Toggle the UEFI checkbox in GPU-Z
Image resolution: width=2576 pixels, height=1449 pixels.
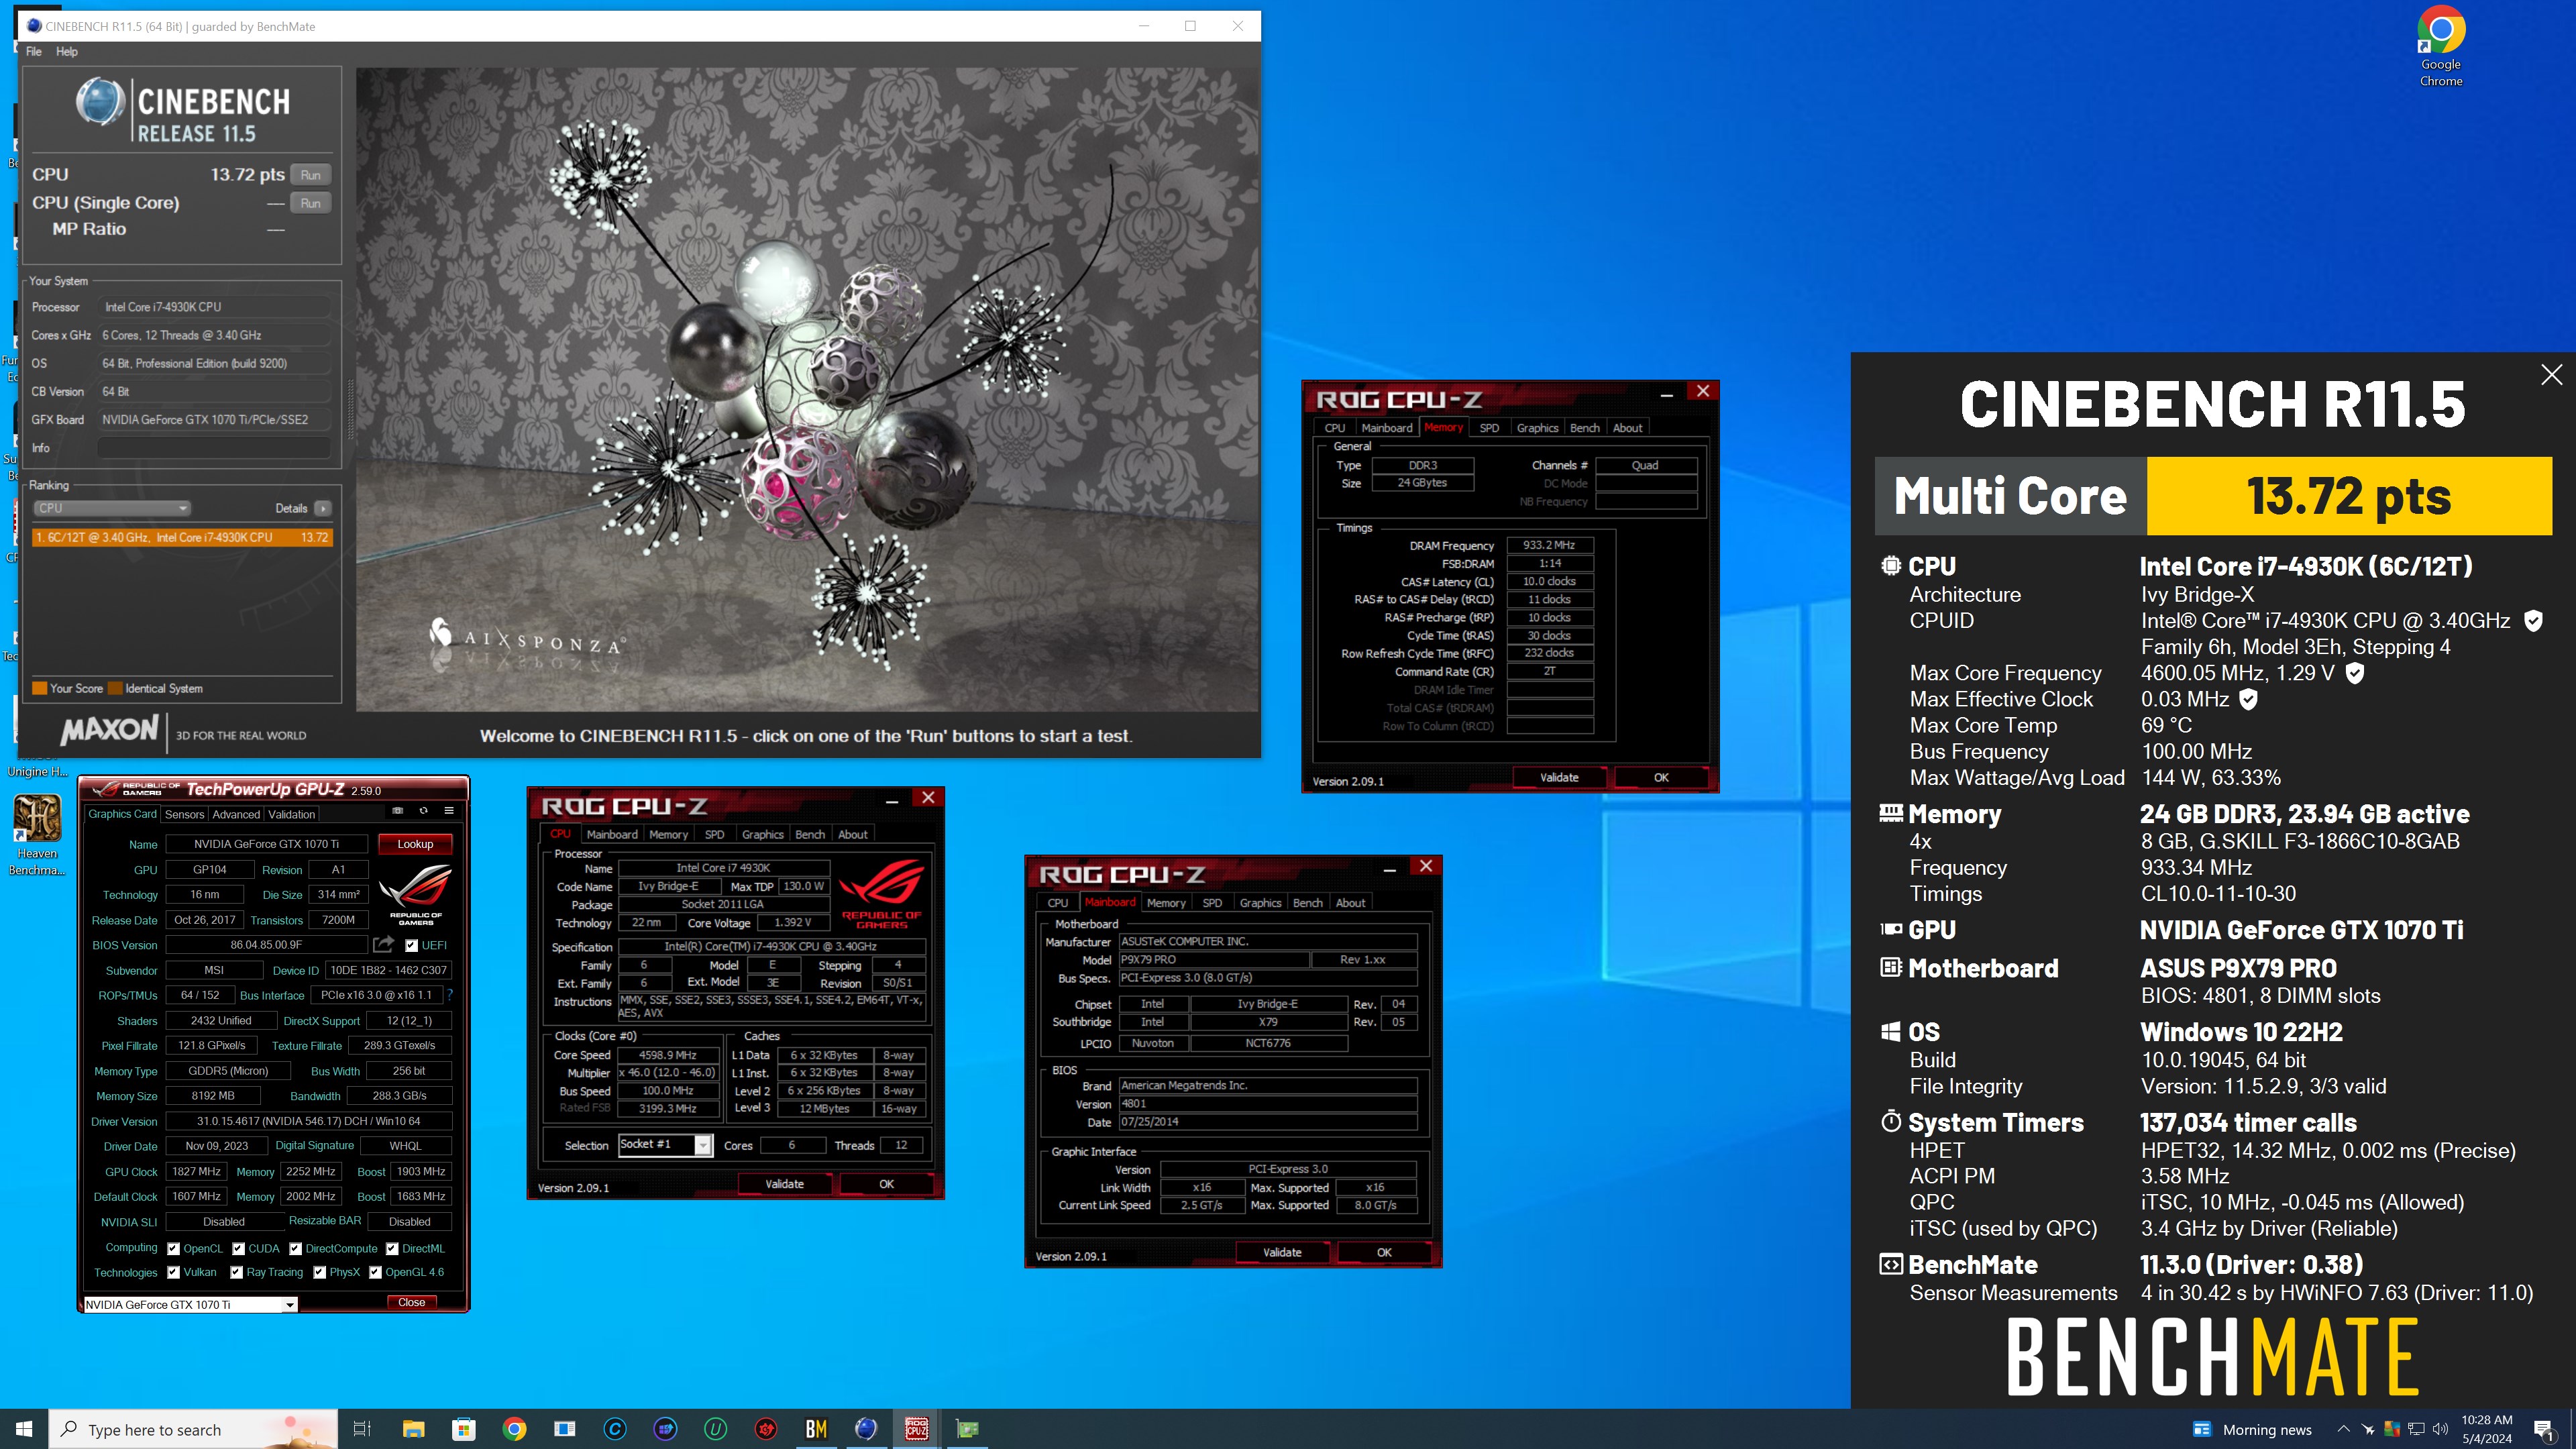point(411,945)
